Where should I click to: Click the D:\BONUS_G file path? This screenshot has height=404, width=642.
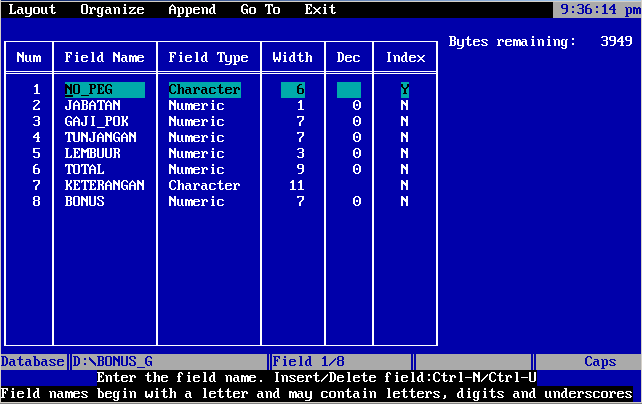pyautogui.click(x=112, y=362)
